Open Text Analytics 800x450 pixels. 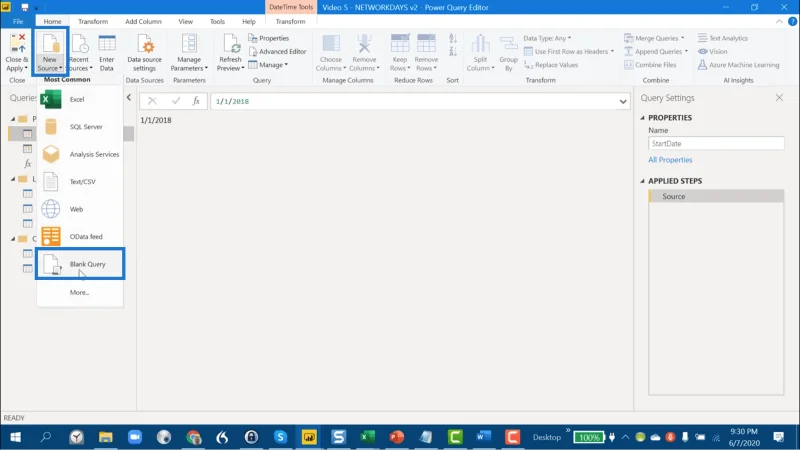point(723,38)
